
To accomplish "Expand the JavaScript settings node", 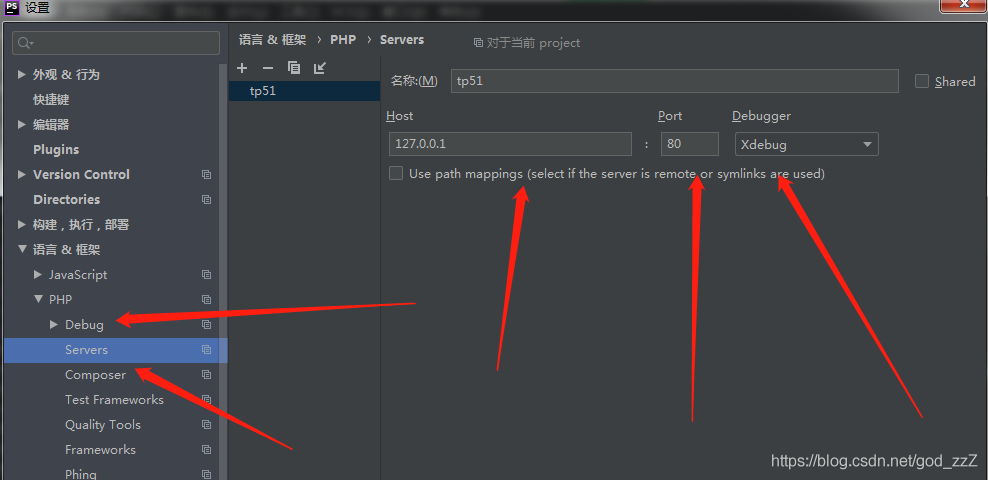I will (x=38, y=275).
